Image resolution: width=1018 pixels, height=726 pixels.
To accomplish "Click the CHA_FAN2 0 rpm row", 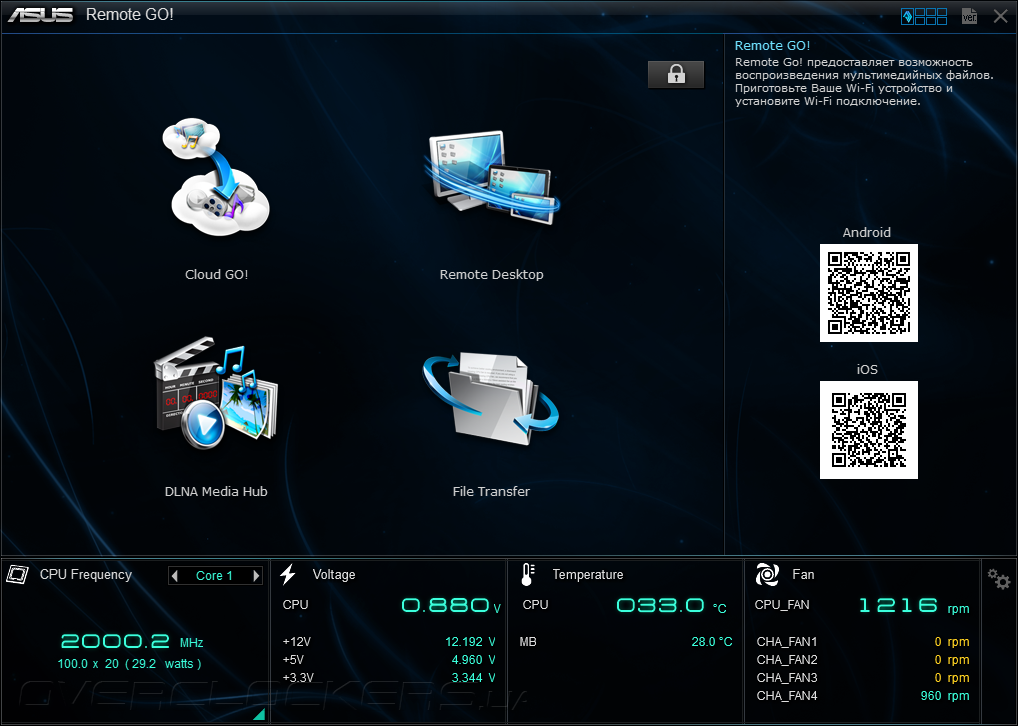I will pyautogui.click(x=863, y=660).
